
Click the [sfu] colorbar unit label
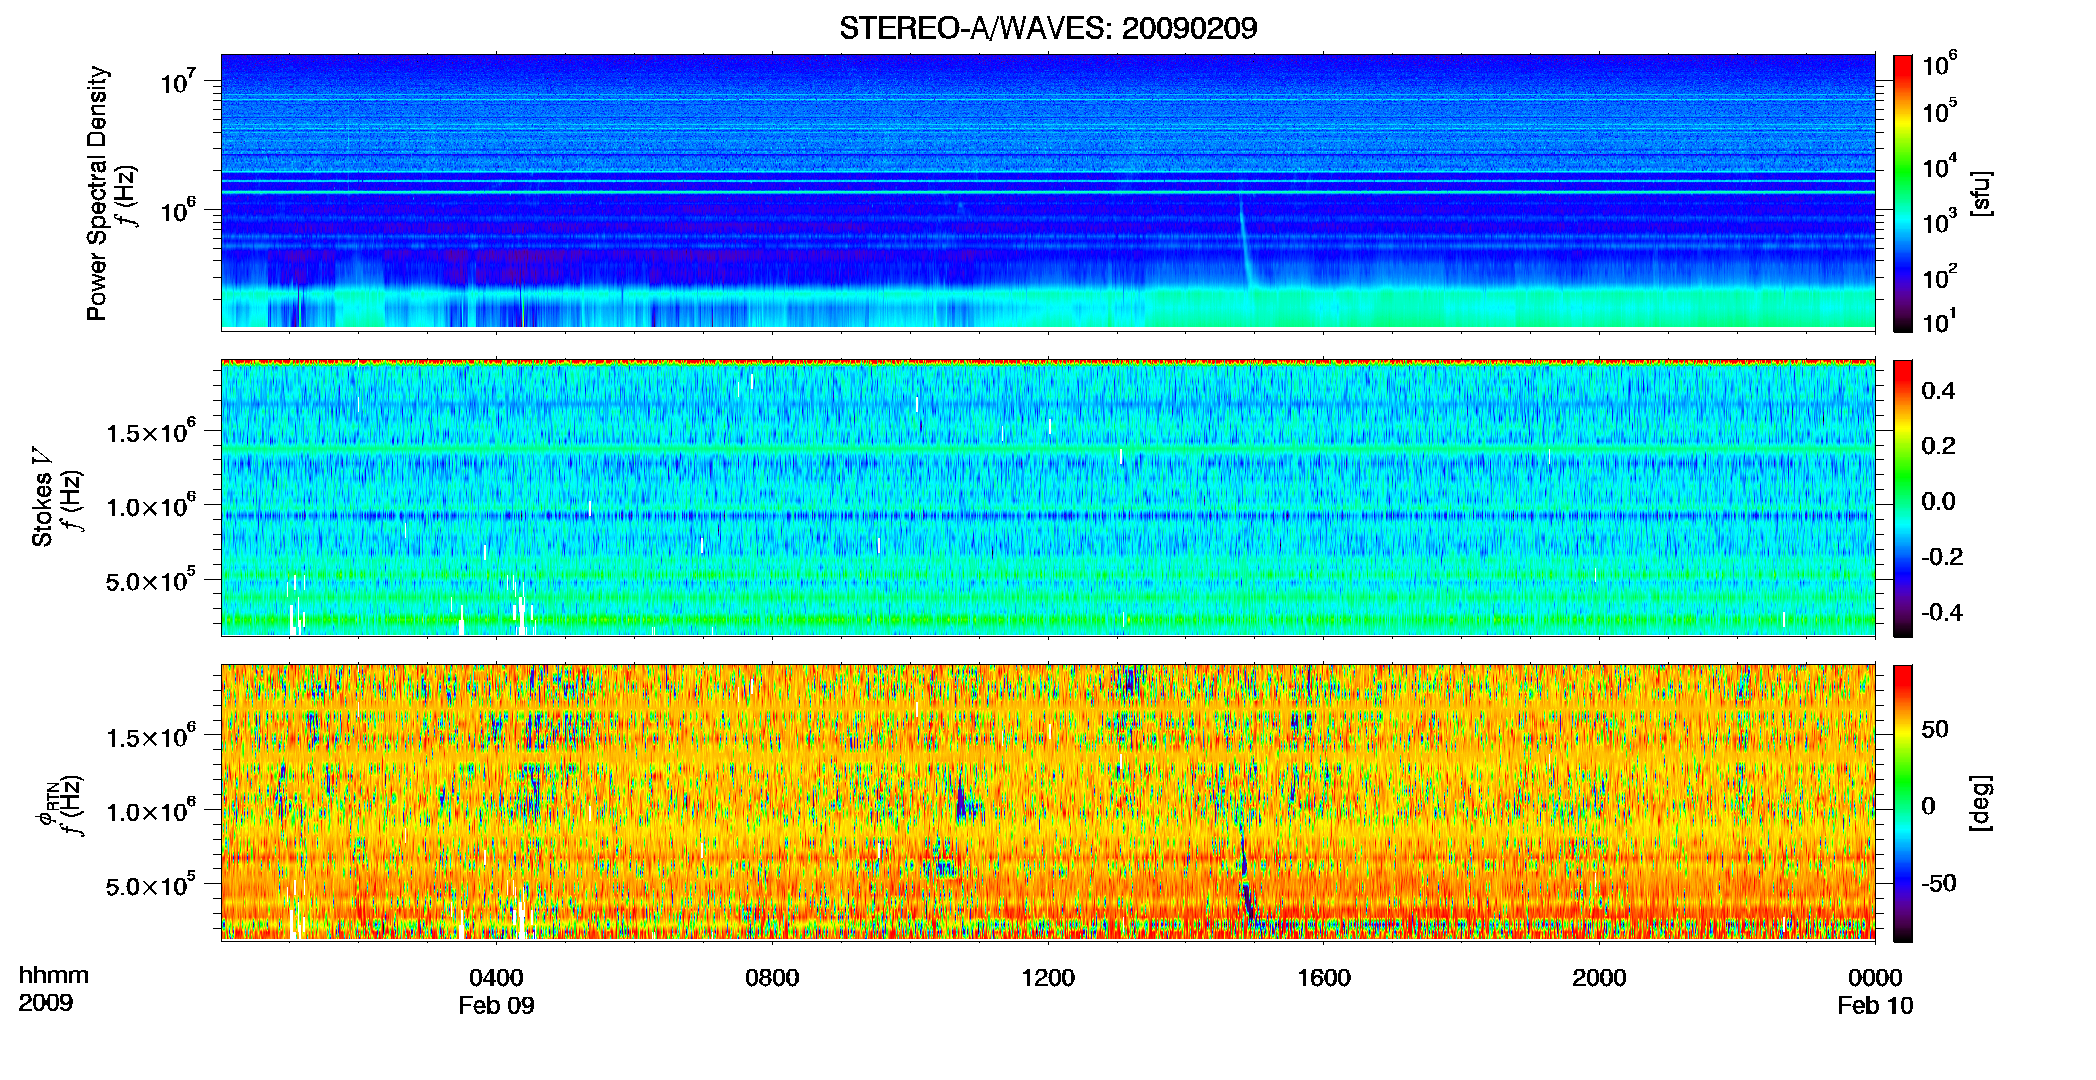[x=1980, y=193]
